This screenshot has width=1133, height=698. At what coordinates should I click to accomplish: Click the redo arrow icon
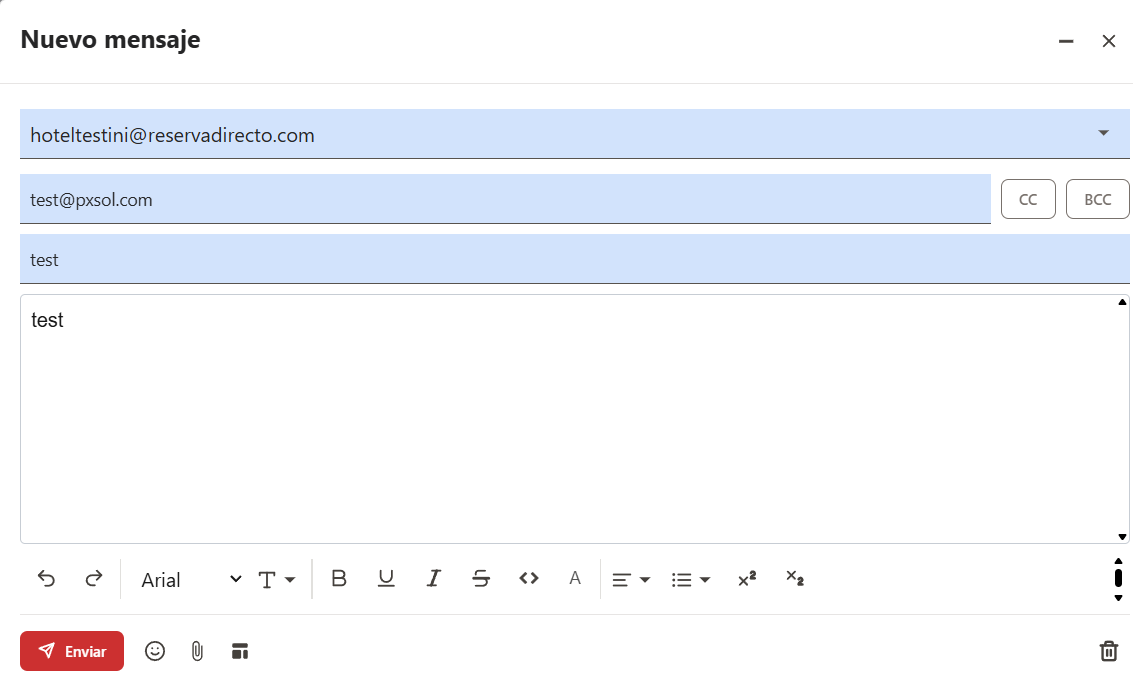click(x=94, y=579)
